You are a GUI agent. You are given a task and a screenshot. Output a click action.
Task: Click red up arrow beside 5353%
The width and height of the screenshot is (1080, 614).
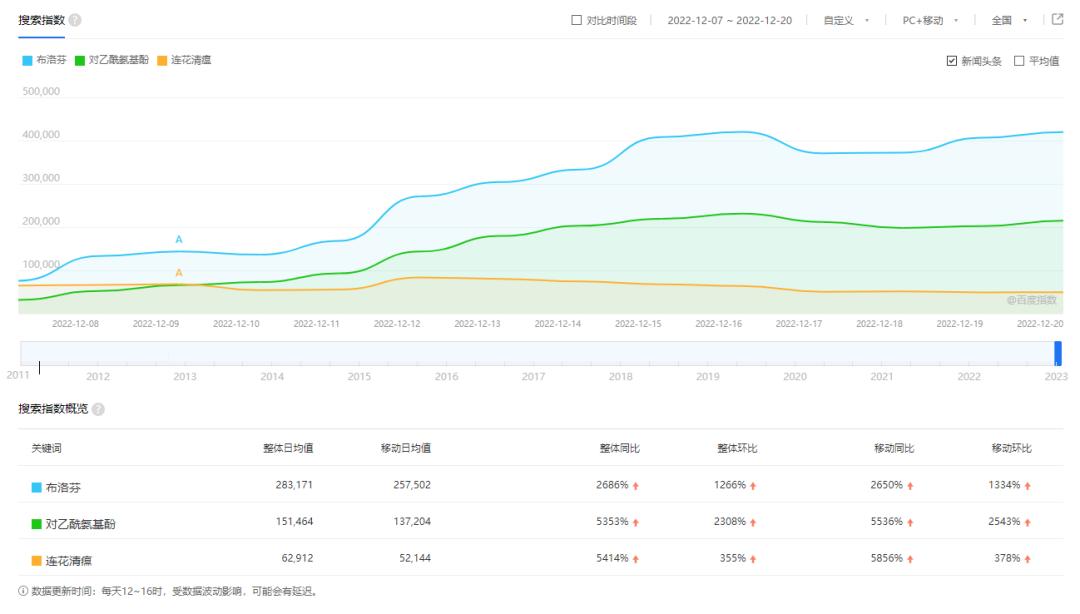click(x=636, y=522)
